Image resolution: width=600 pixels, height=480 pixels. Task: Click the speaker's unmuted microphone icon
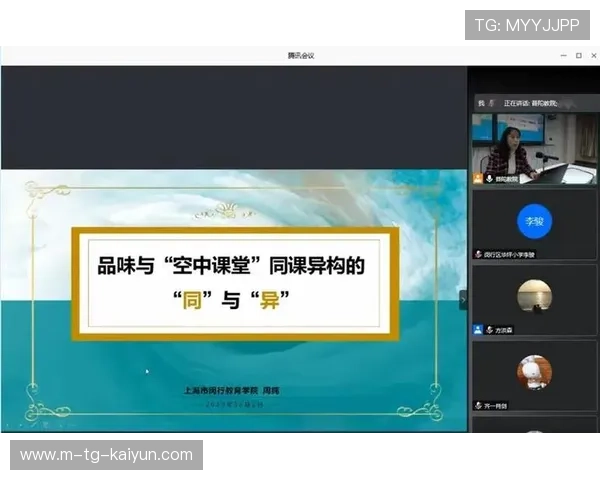pos(489,178)
